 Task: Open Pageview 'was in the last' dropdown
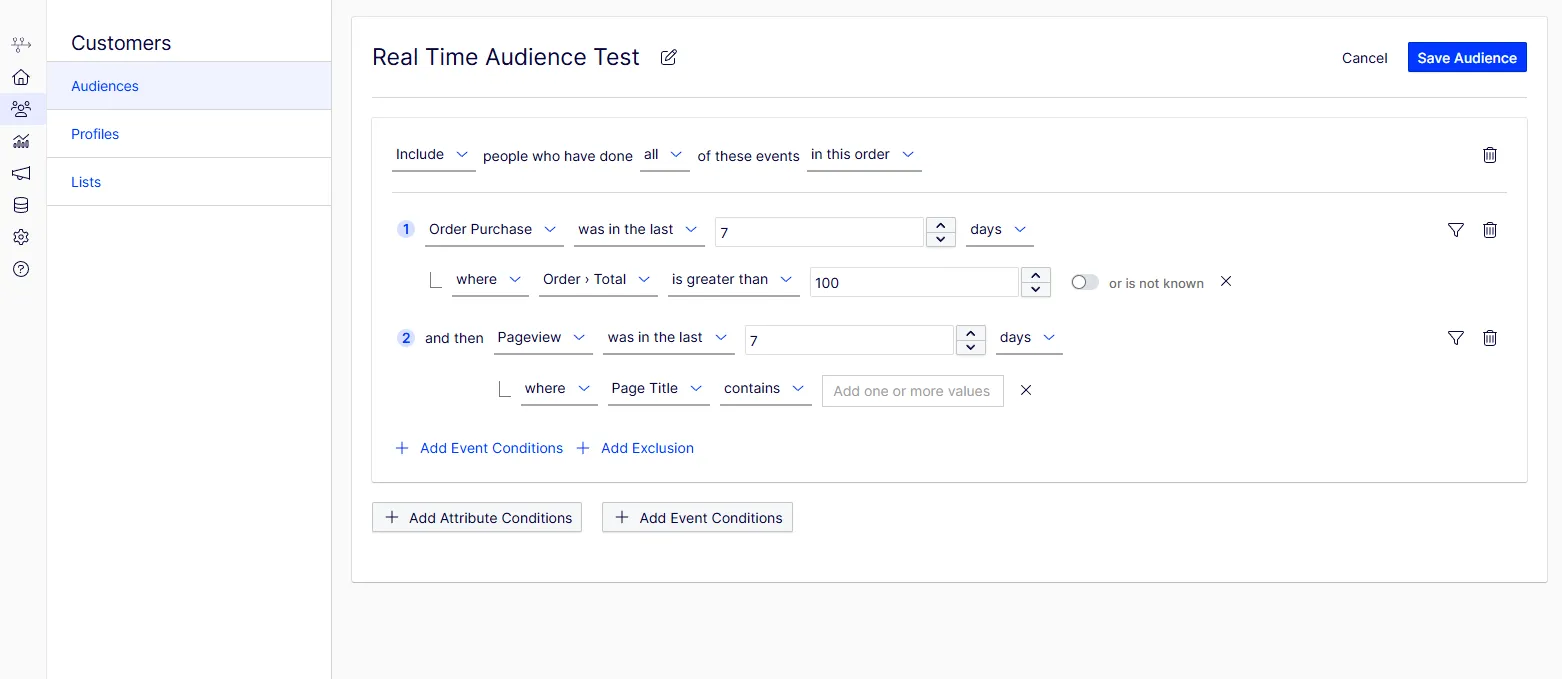(x=669, y=338)
